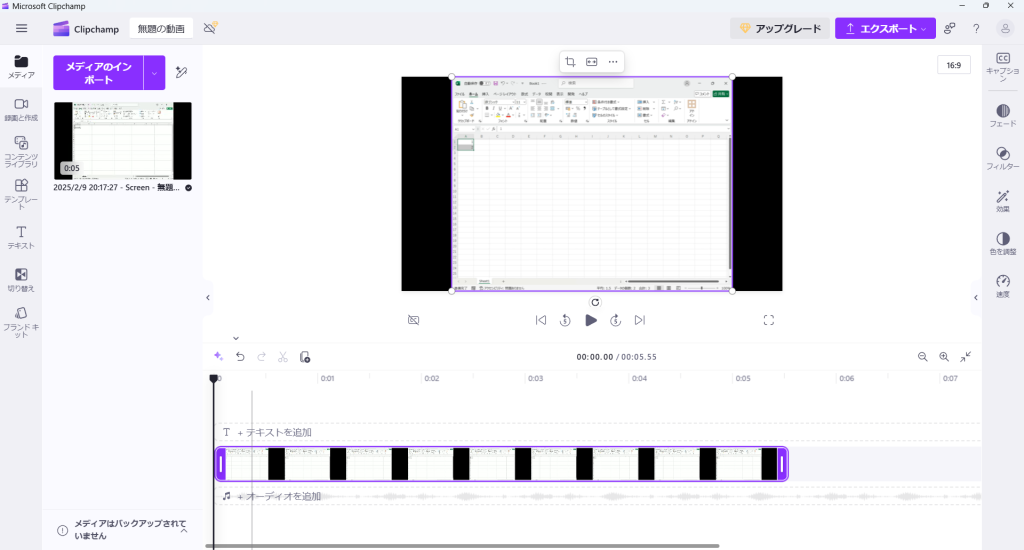Open the Speed panel
The height and width of the screenshot is (550, 1024).
tap(1003, 286)
